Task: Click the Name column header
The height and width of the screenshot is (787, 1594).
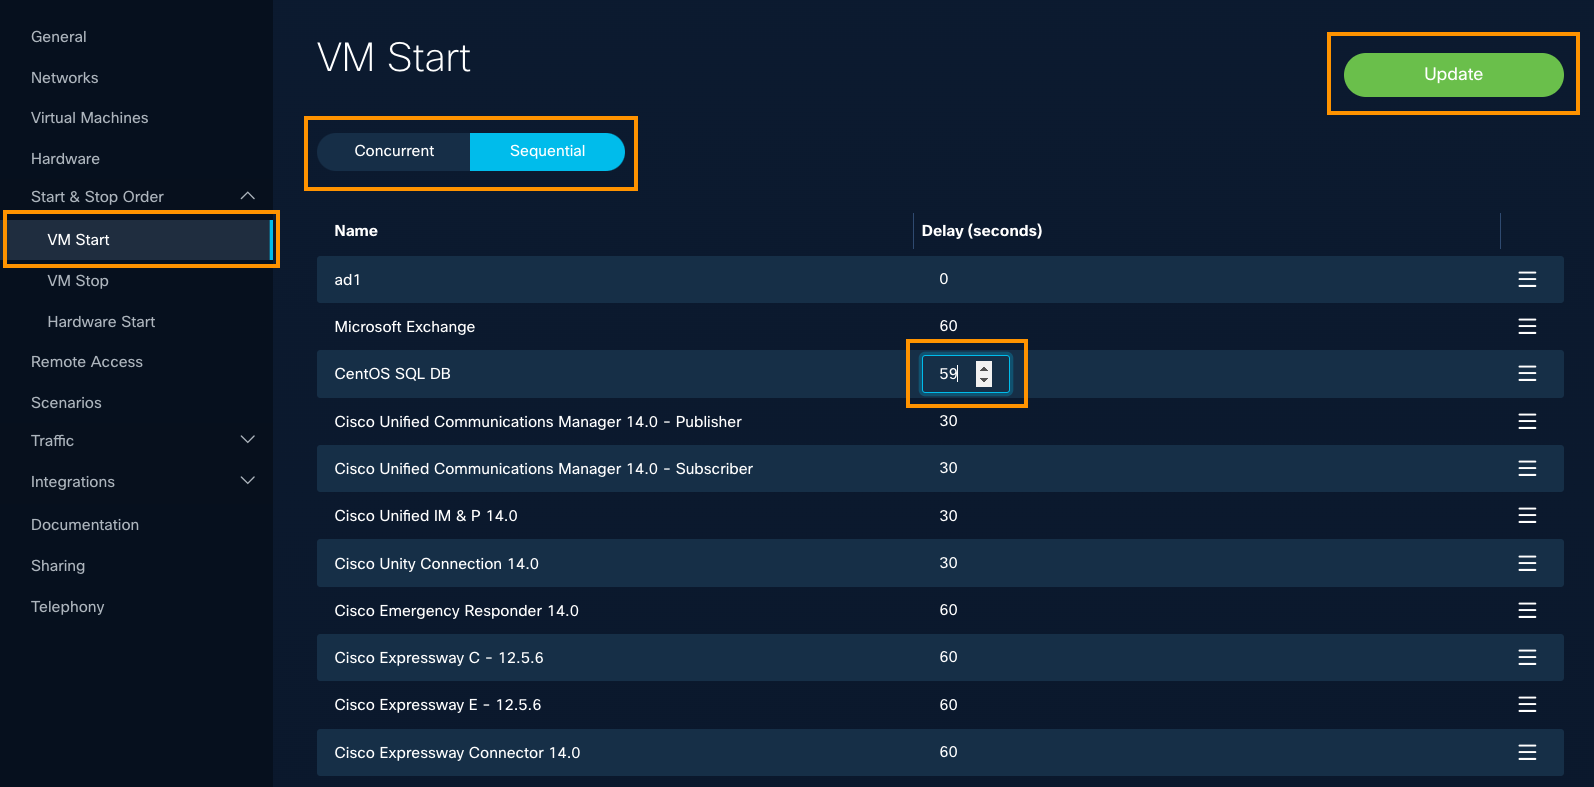Action: [x=356, y=231]
